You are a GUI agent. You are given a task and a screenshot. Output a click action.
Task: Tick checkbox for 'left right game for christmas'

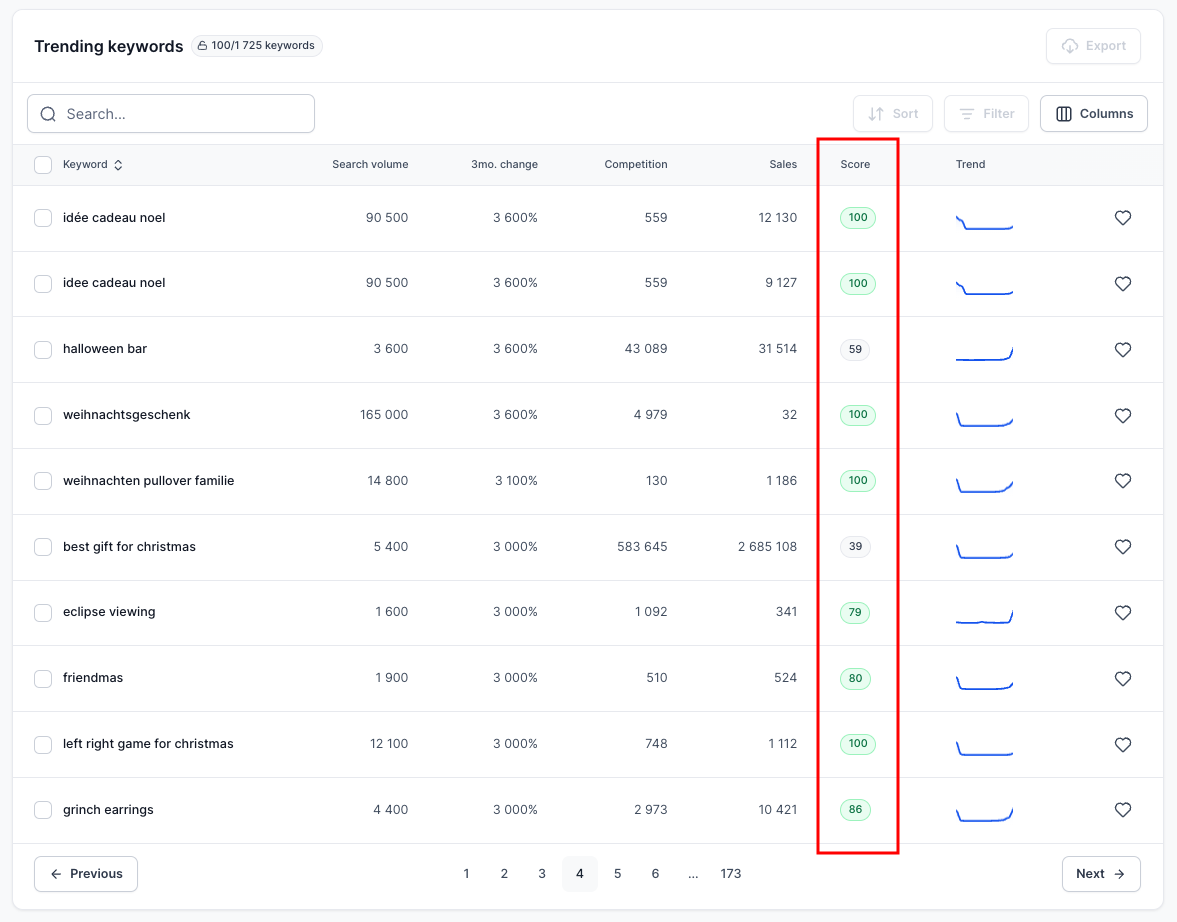click(x=43, y=745)
